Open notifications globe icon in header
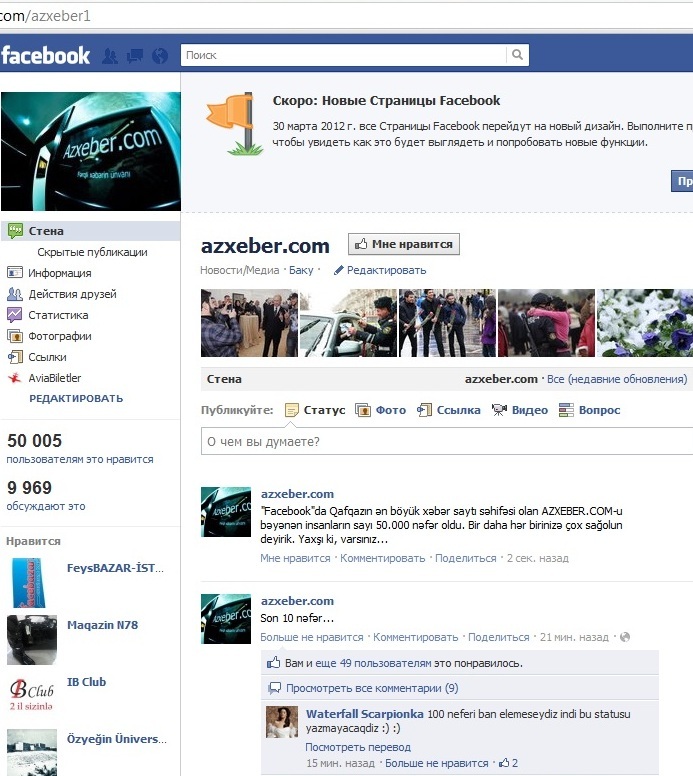 coord(159,56)
